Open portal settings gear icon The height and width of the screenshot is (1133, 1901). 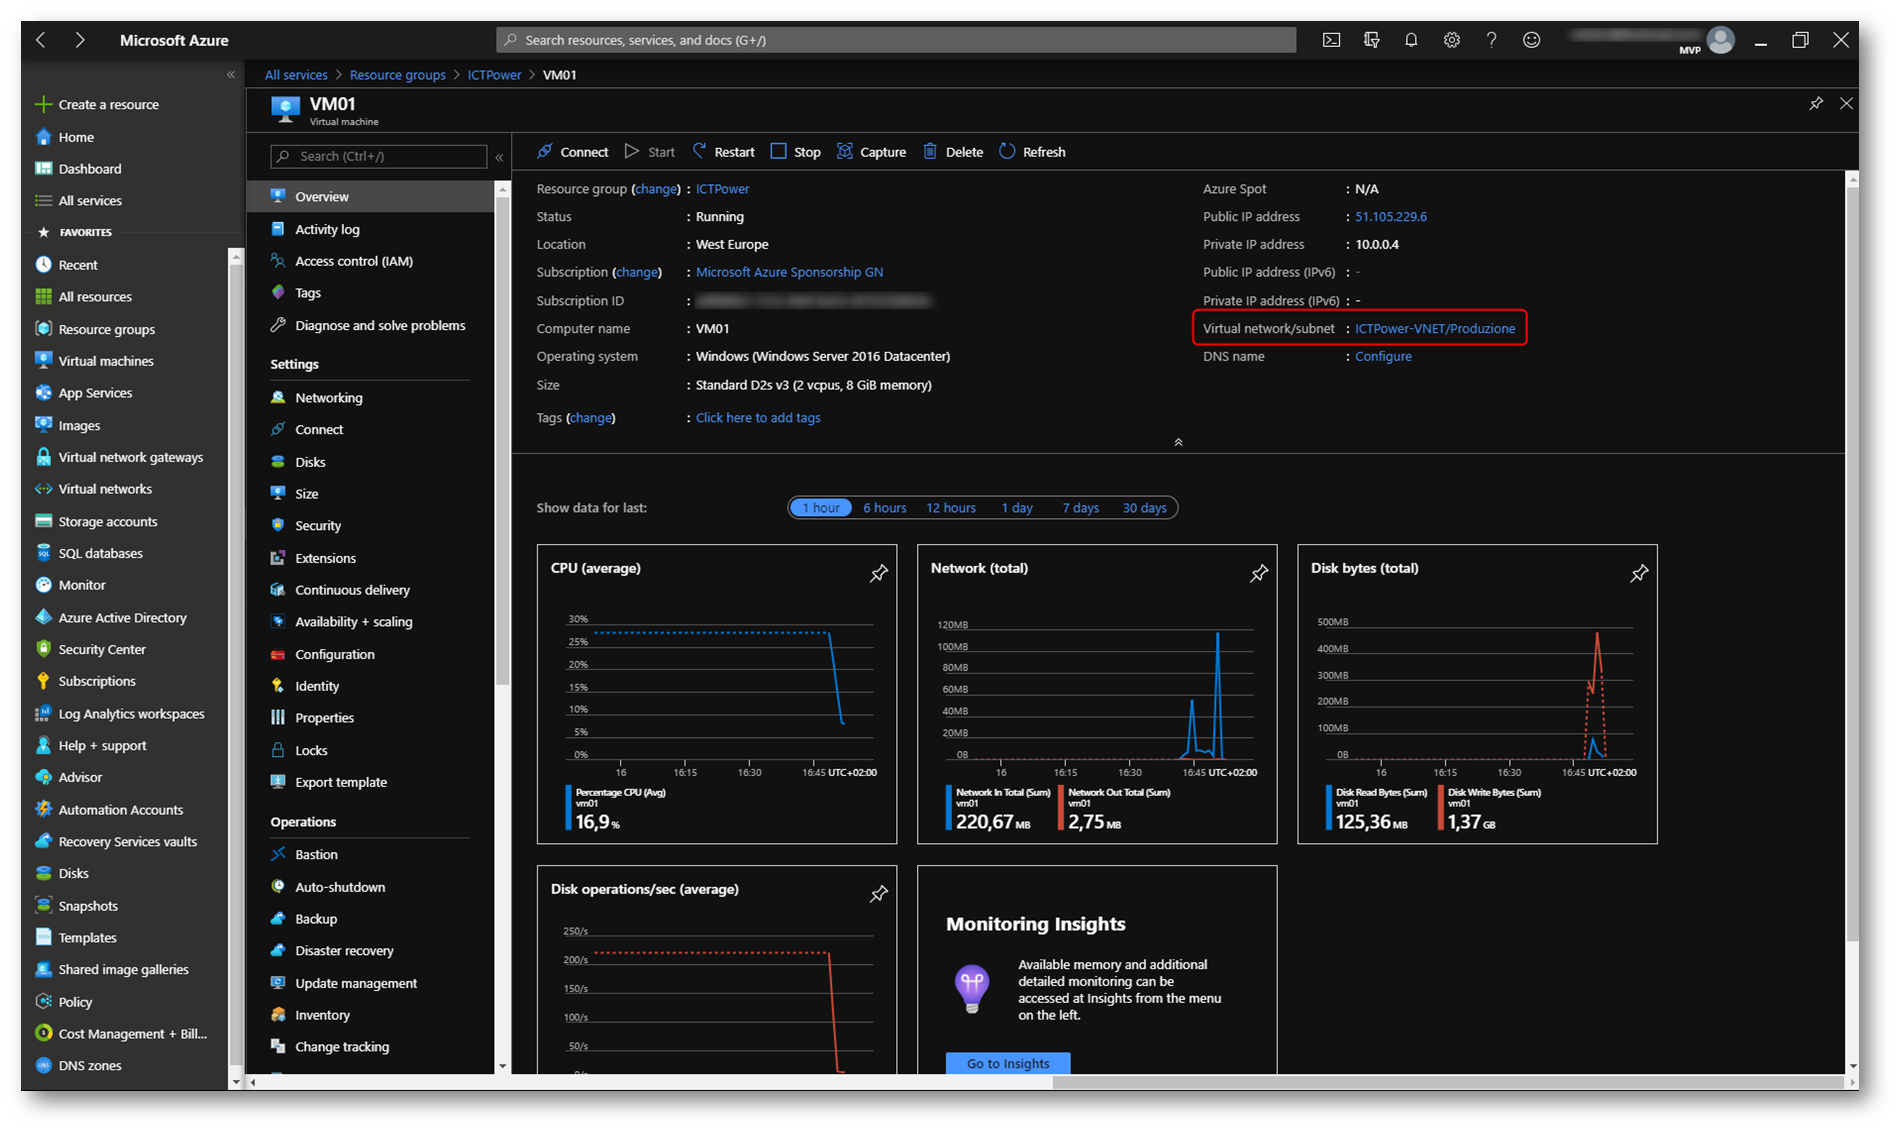click(x=1451, y=40)
